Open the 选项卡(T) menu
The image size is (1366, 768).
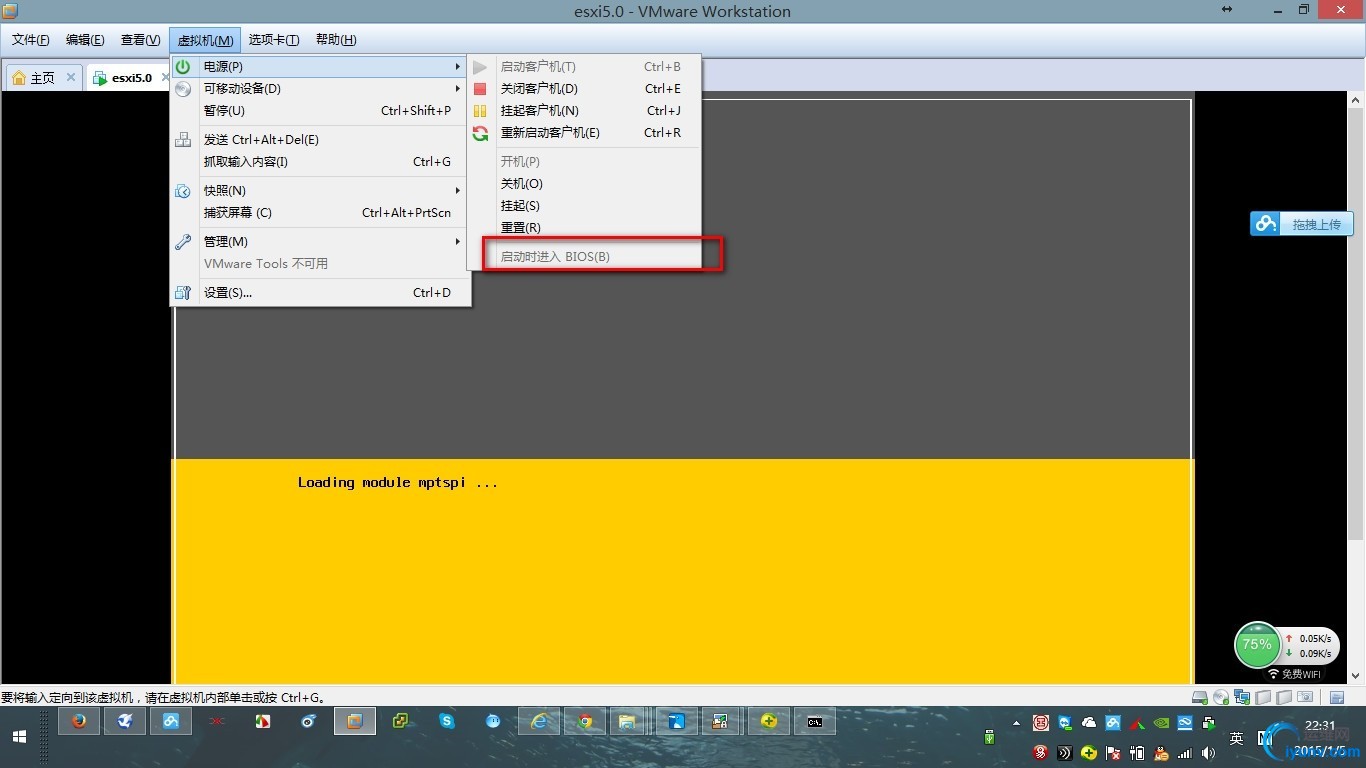[x=274, y=40]
